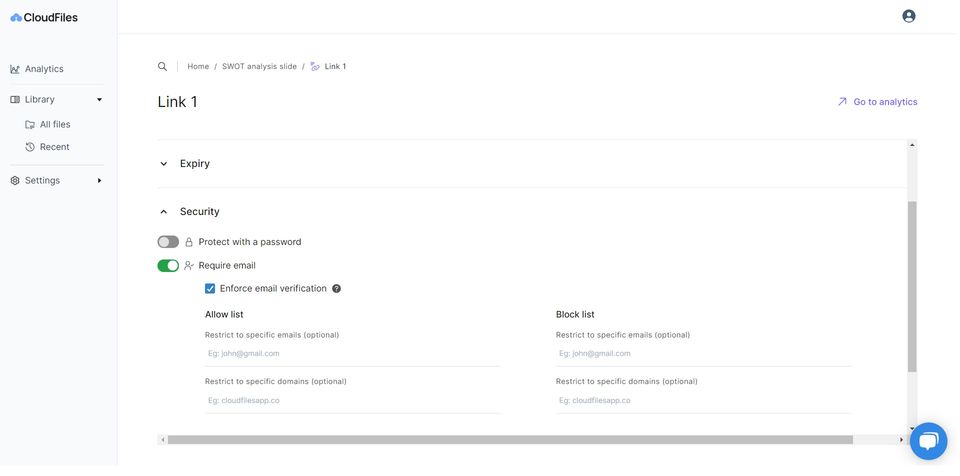Open the chat support bubble
The image size is (960, 476).
tap(927, 441)
